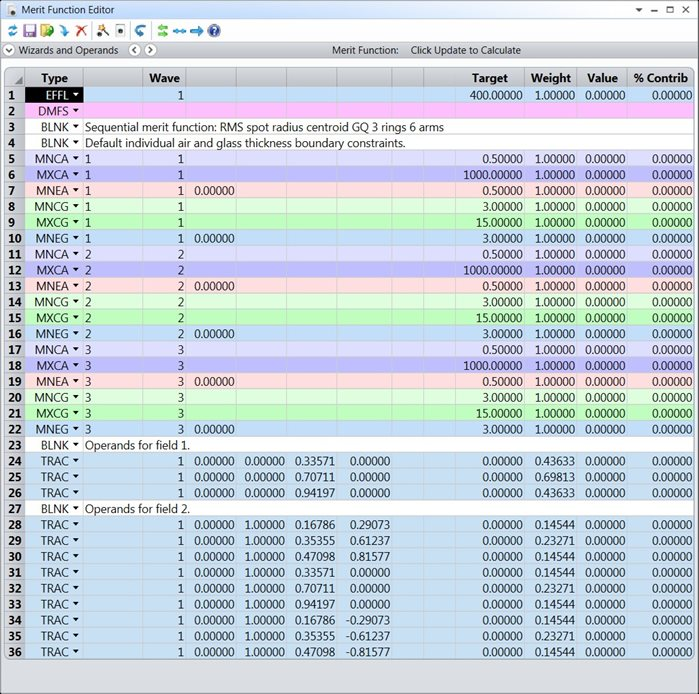The image size is (699, 694).
Task: Click the % Contrib column header
Action: pos(661,78)
